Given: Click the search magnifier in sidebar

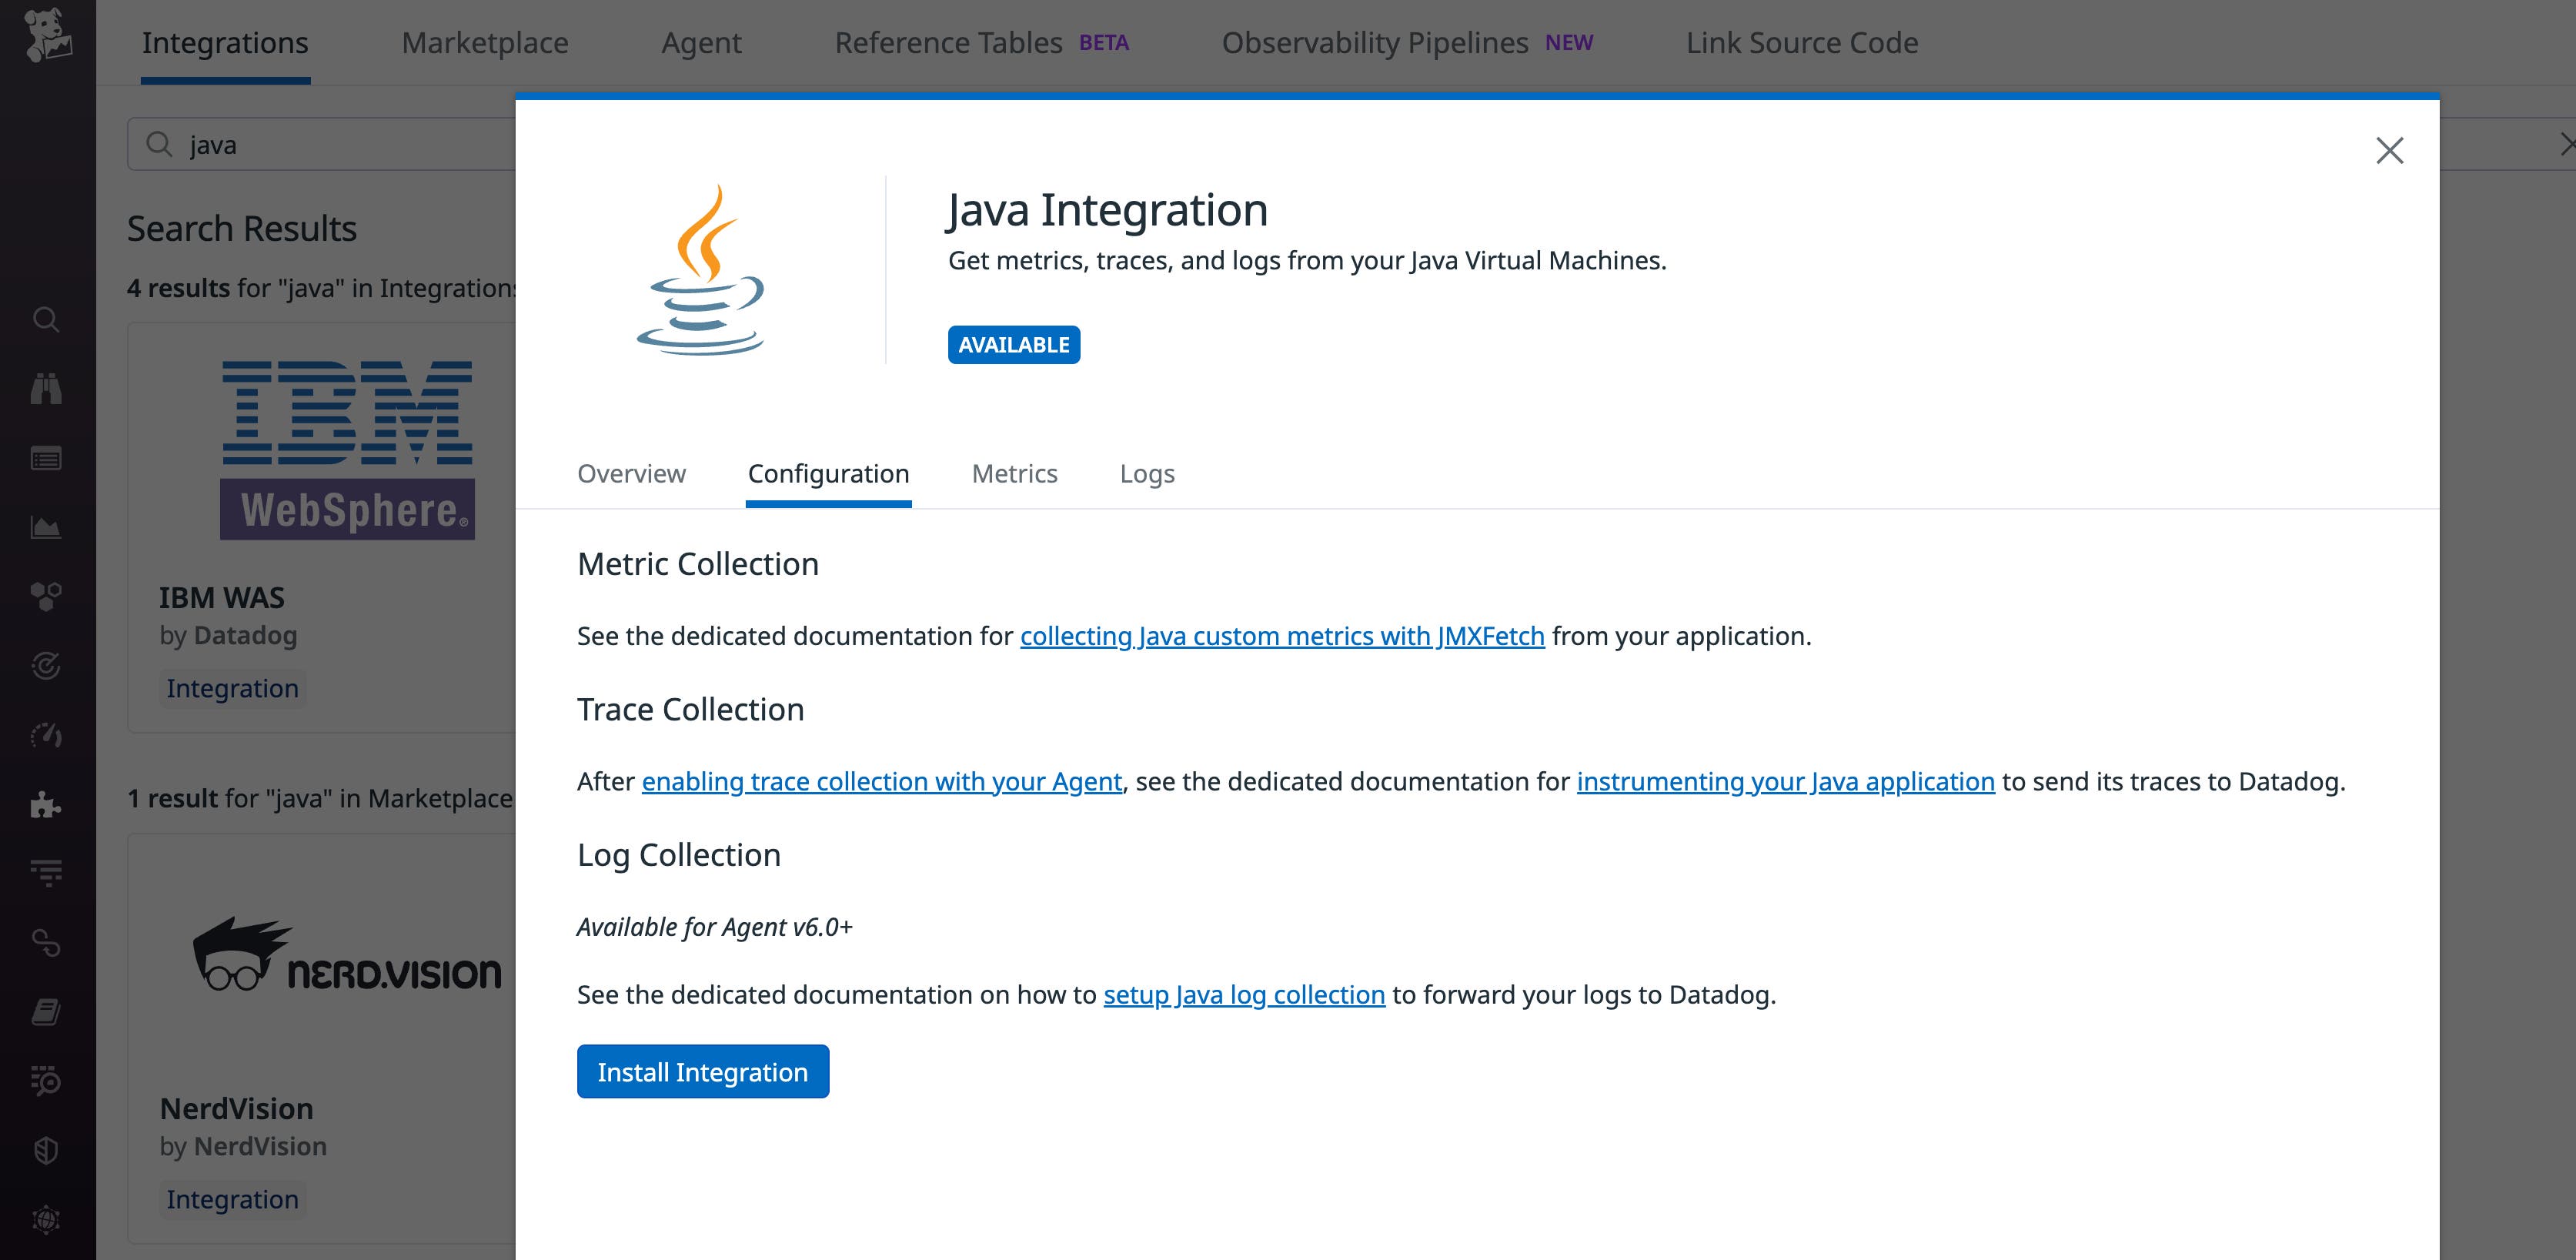Looking at the screenshot, I should 47,320.
